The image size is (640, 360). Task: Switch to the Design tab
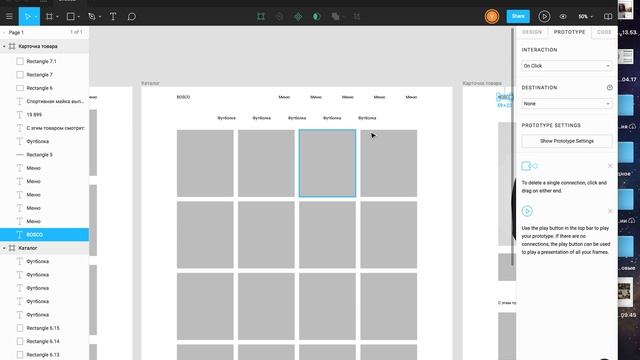532,32
